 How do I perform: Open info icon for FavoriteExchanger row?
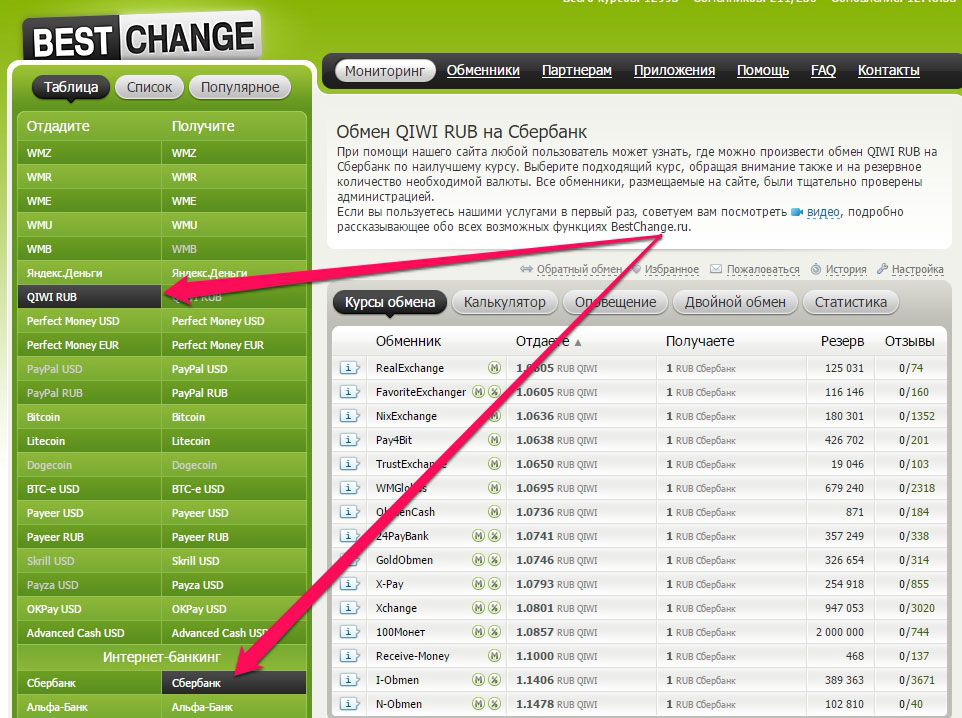coord(349,392)
